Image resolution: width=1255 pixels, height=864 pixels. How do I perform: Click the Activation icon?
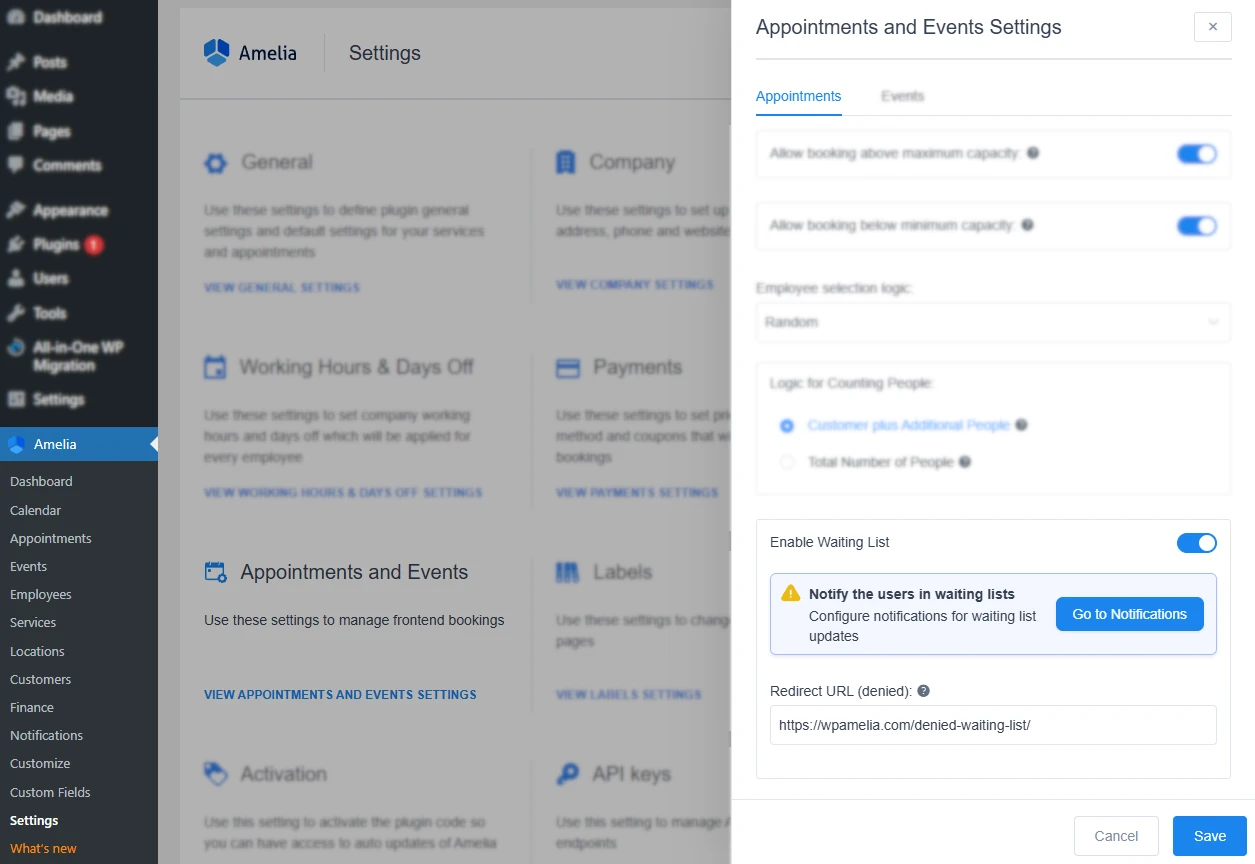click(x=214, y=772)
